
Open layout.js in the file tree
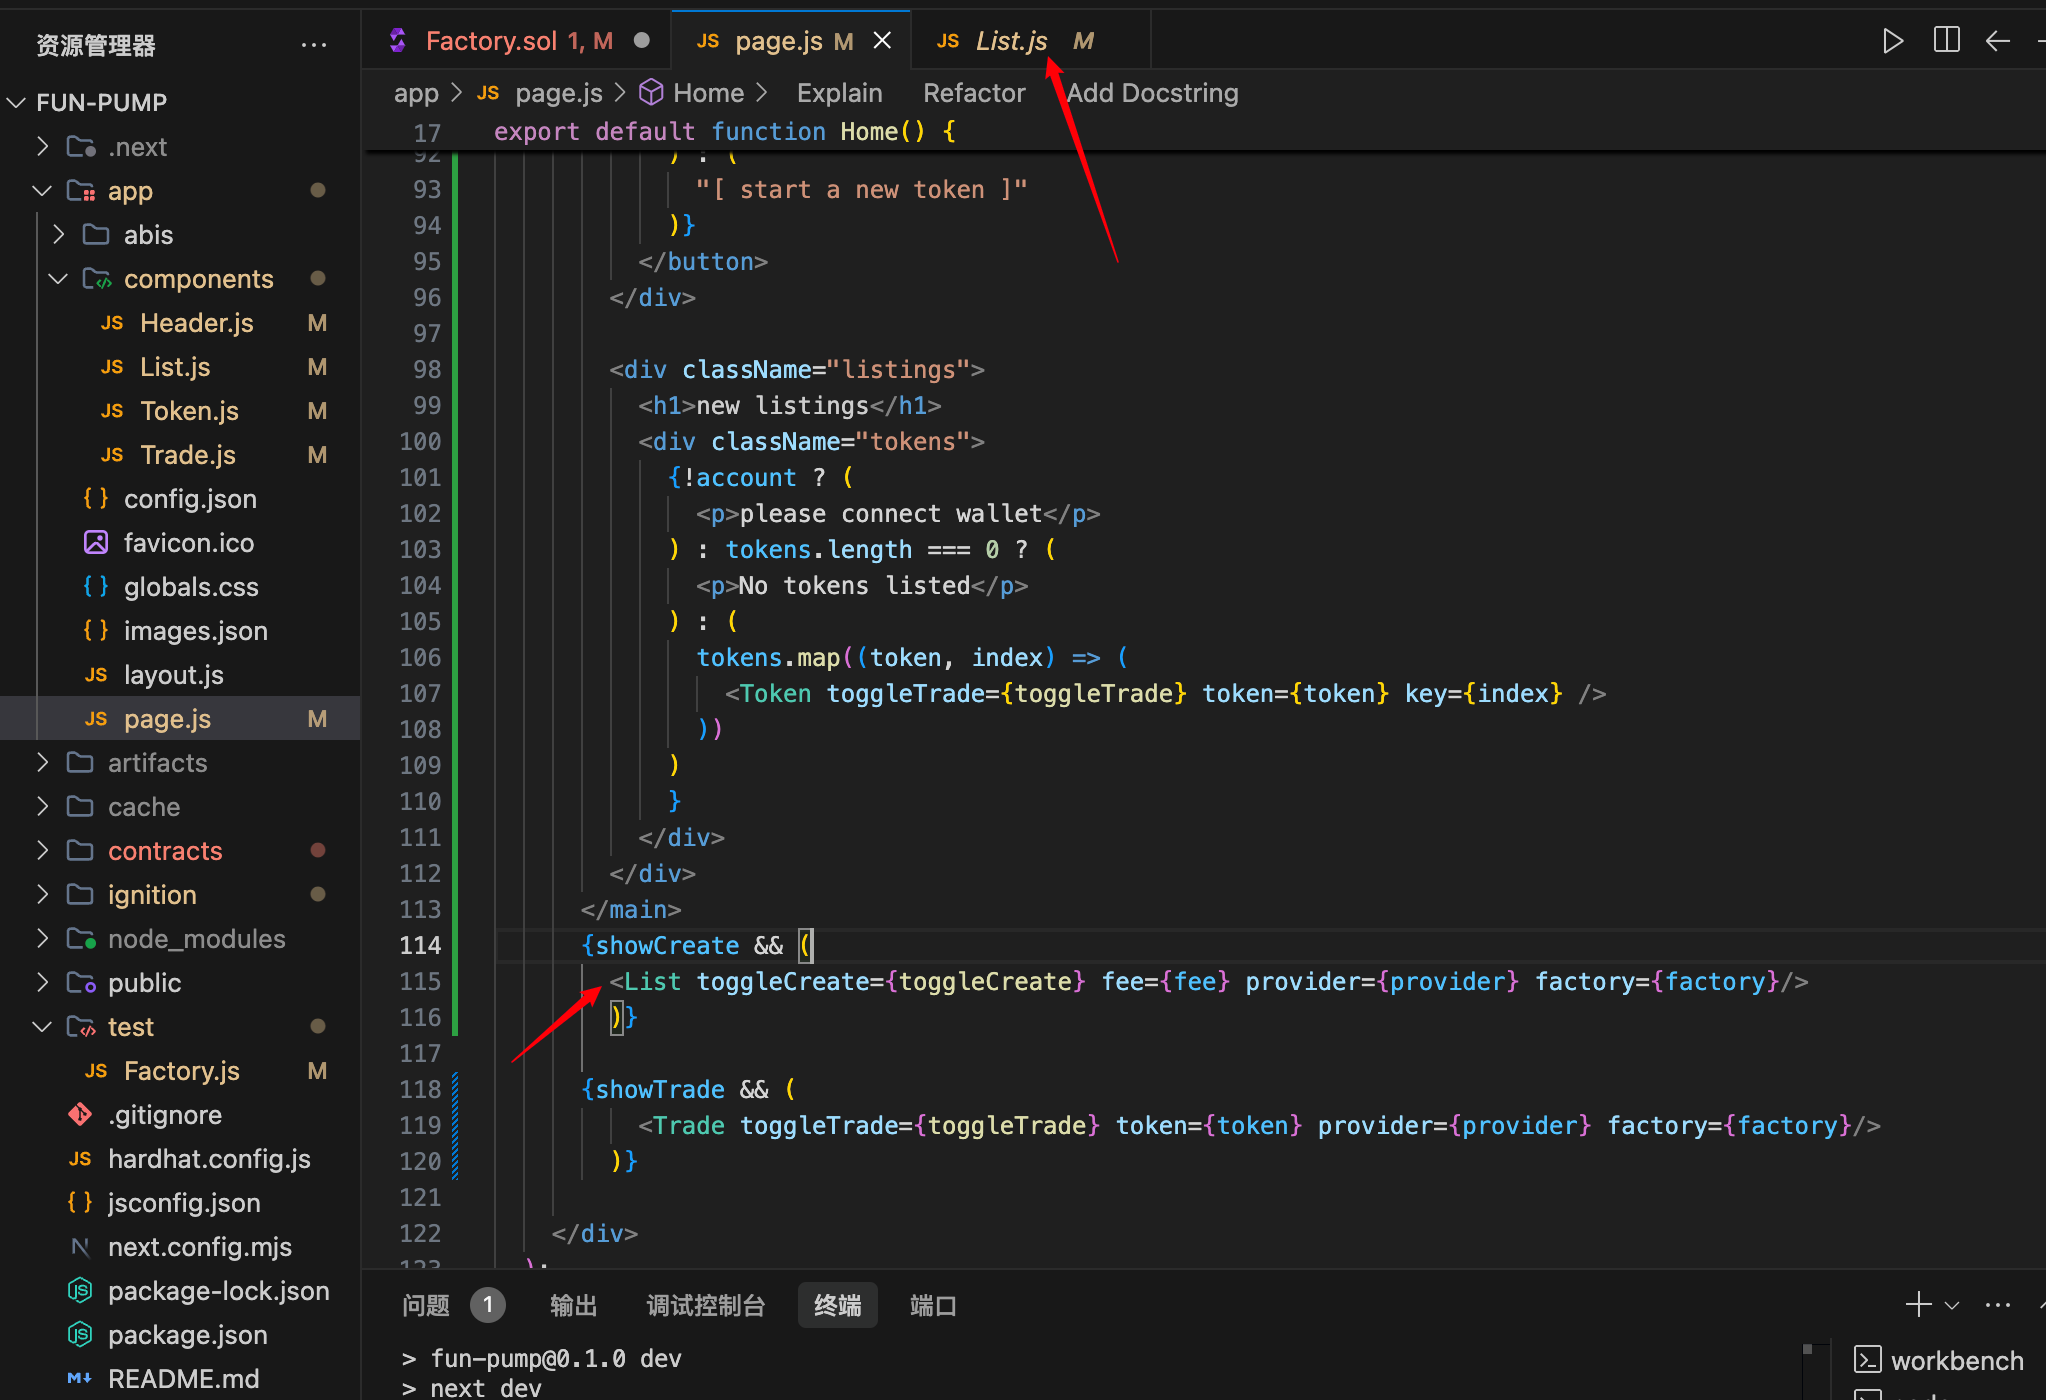[x=180, y=675]
